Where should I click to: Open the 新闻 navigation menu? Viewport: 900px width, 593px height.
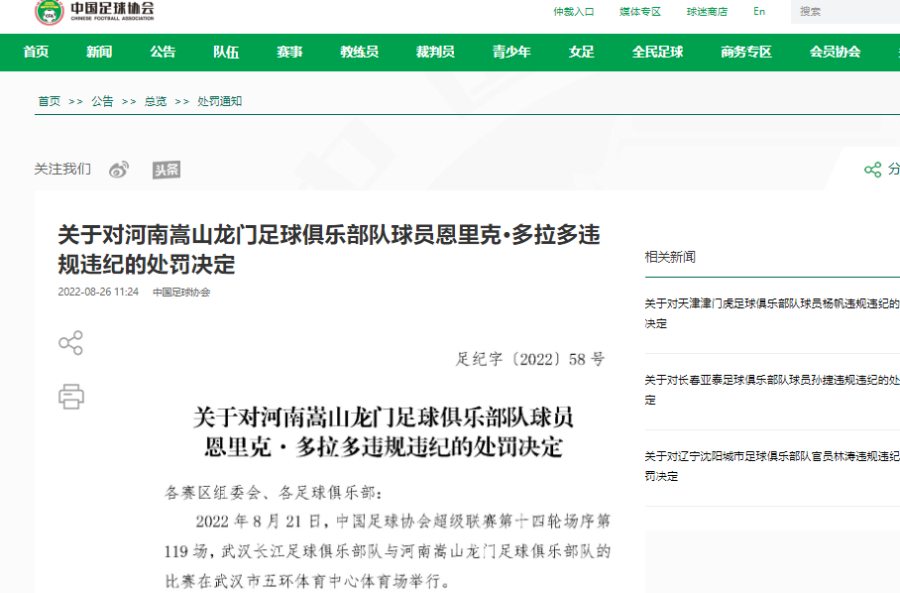tap(99, 52)
